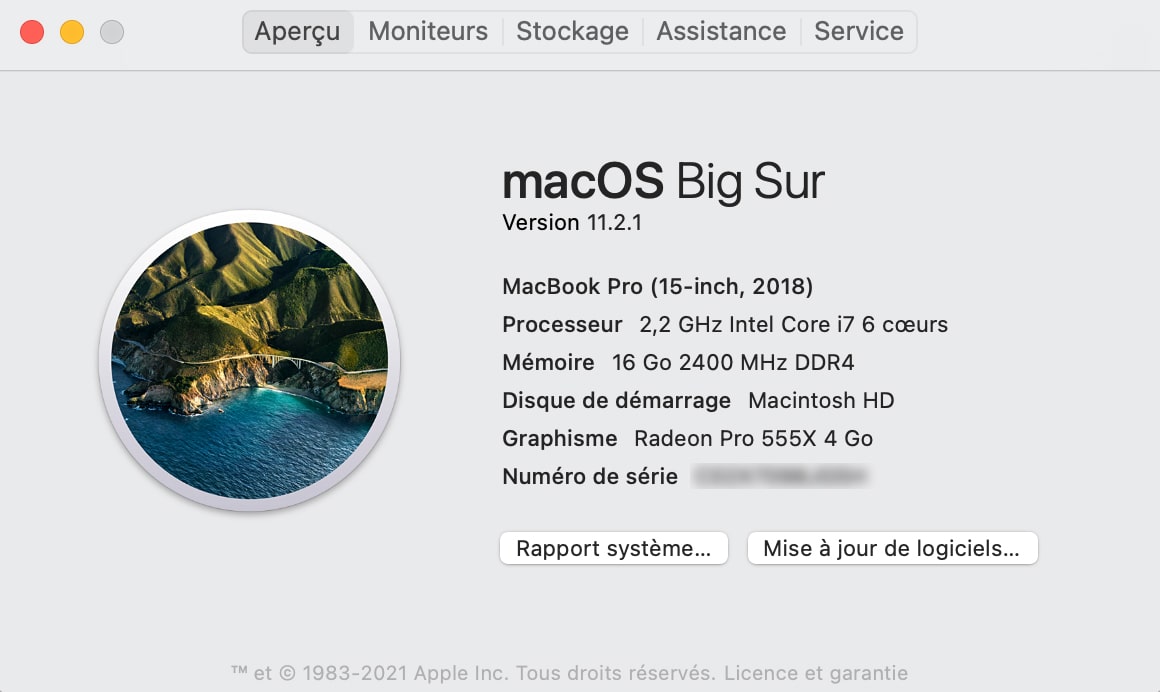Click the MacBook Pro model name line
The height and width of the screenshot is (692, 1160).
point(657,286)
